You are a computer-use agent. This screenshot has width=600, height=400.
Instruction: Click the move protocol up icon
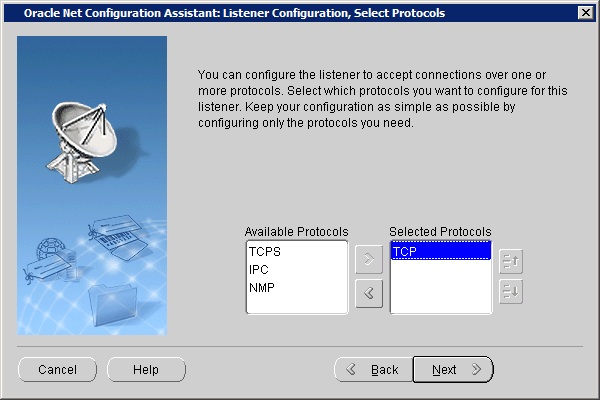point(511,262)
